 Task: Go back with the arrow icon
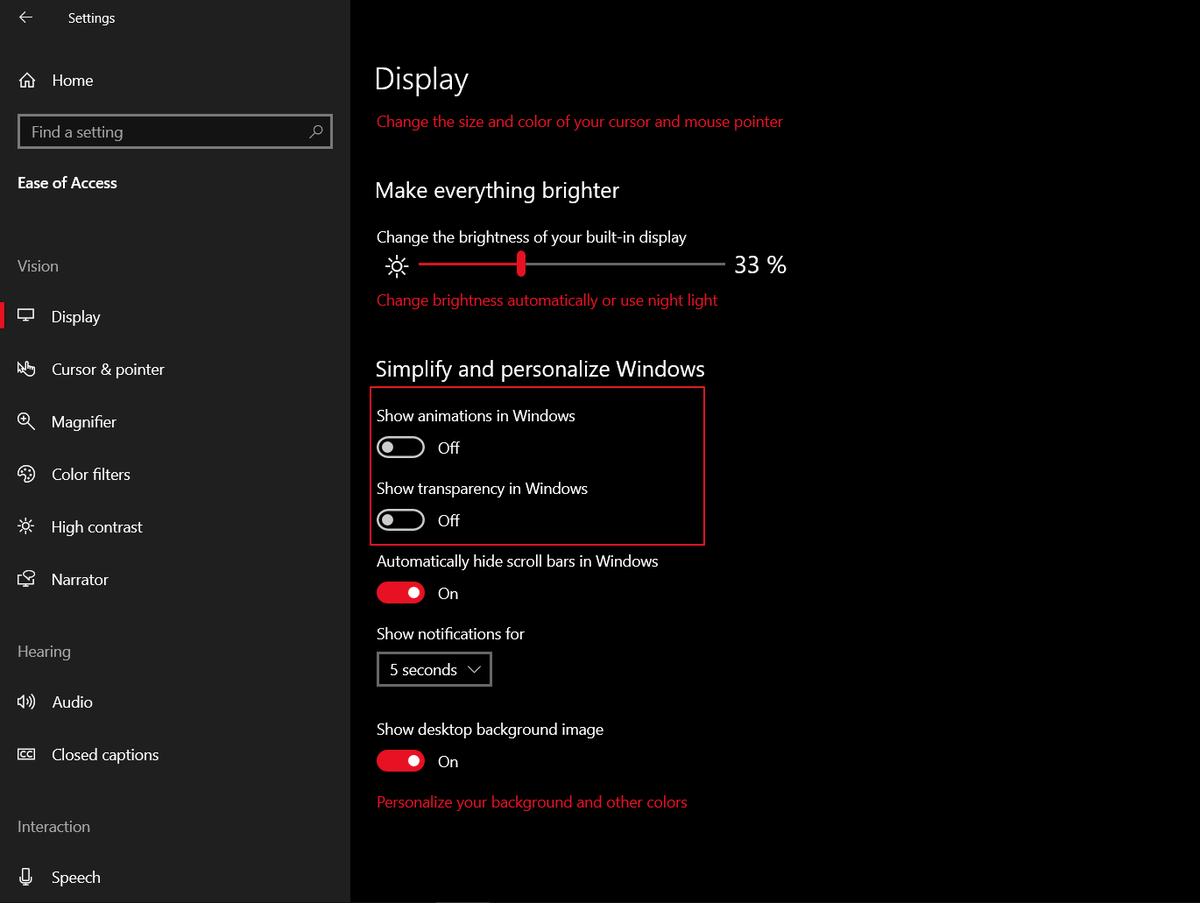[26, 18]
